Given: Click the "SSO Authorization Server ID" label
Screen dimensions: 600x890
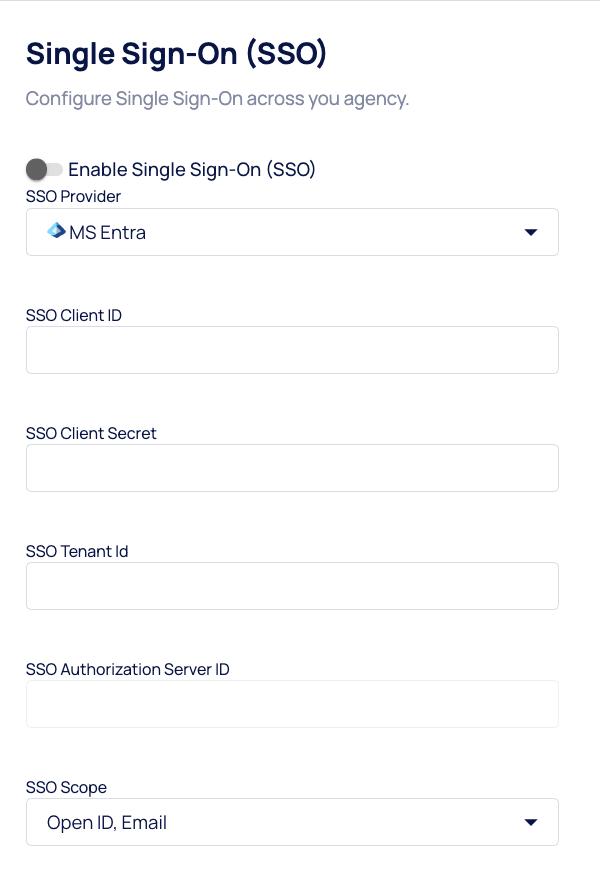Looking at the screenshot, I should (x=128, y=669).
